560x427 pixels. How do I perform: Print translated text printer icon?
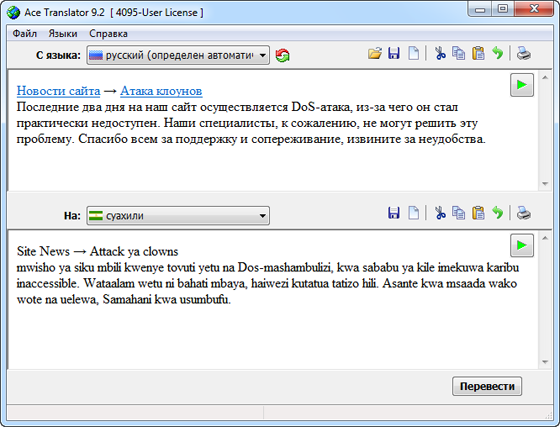[x=524, y=213]
